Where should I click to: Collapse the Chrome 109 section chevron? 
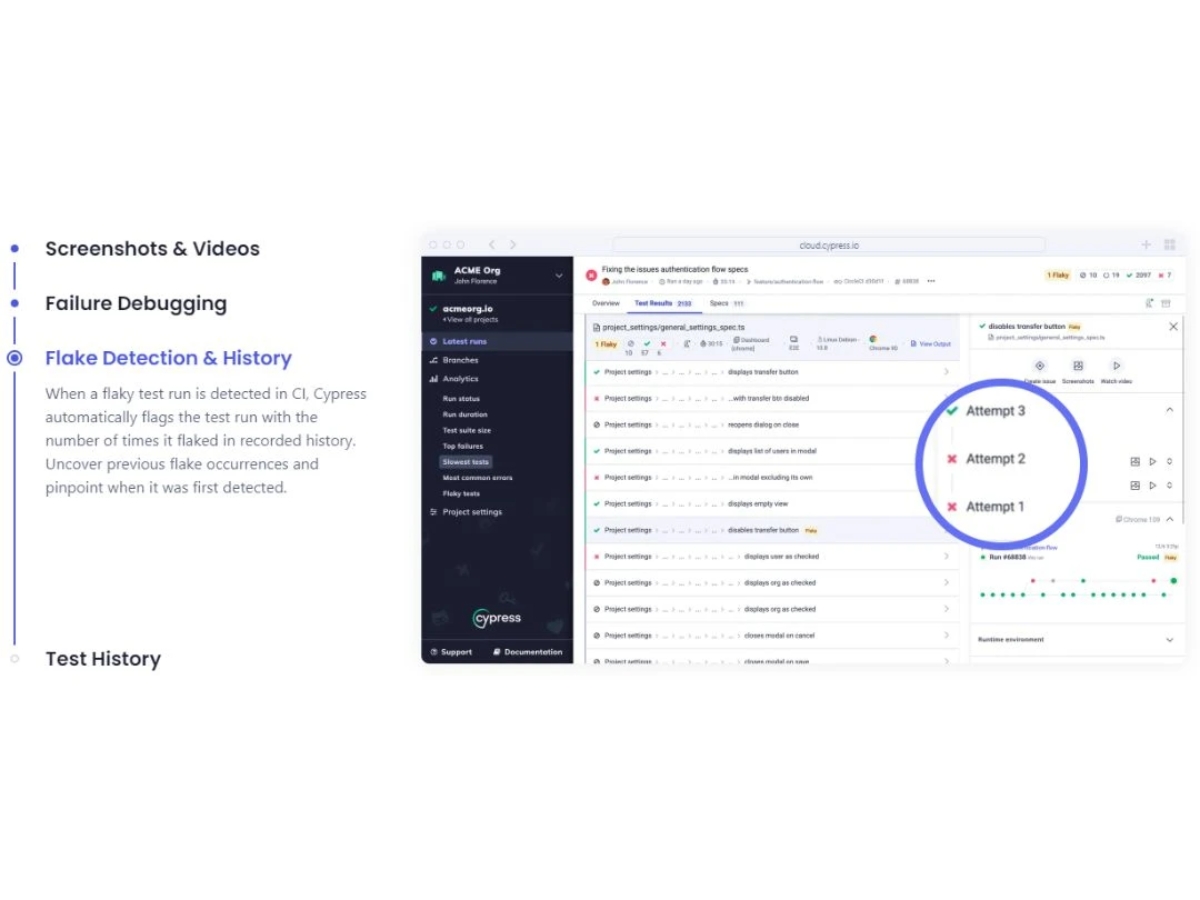tap(1169, 519)
